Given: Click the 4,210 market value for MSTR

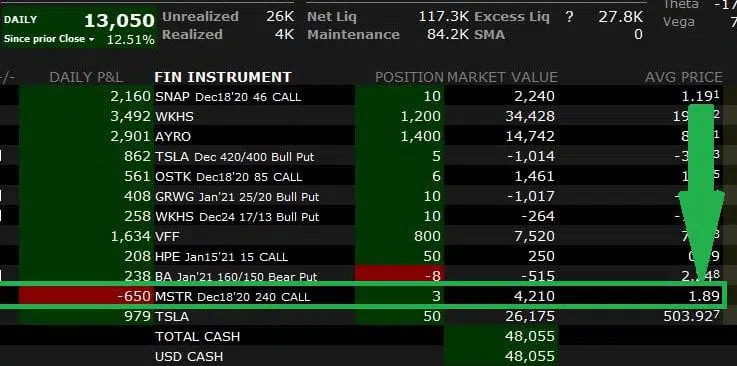Looking at the screenshot, I should pos(534,296).
